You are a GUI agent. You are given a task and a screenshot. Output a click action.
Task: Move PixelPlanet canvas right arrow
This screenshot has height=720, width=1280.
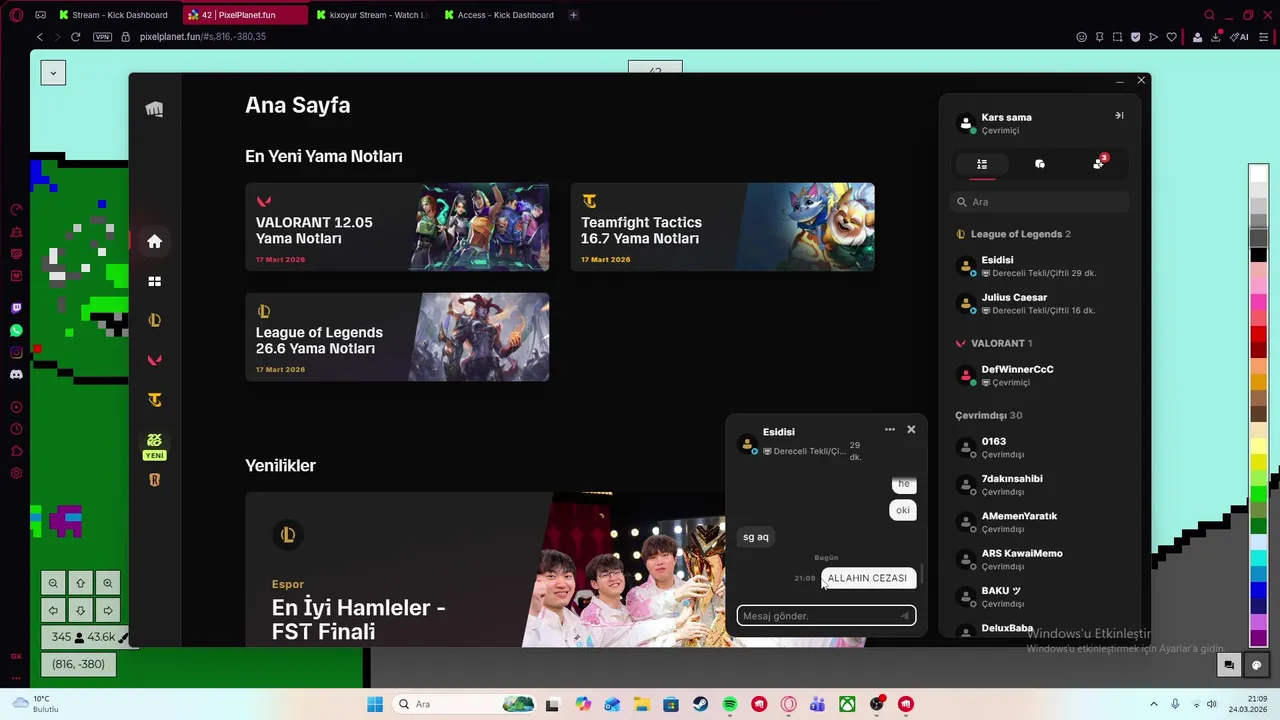107,610
